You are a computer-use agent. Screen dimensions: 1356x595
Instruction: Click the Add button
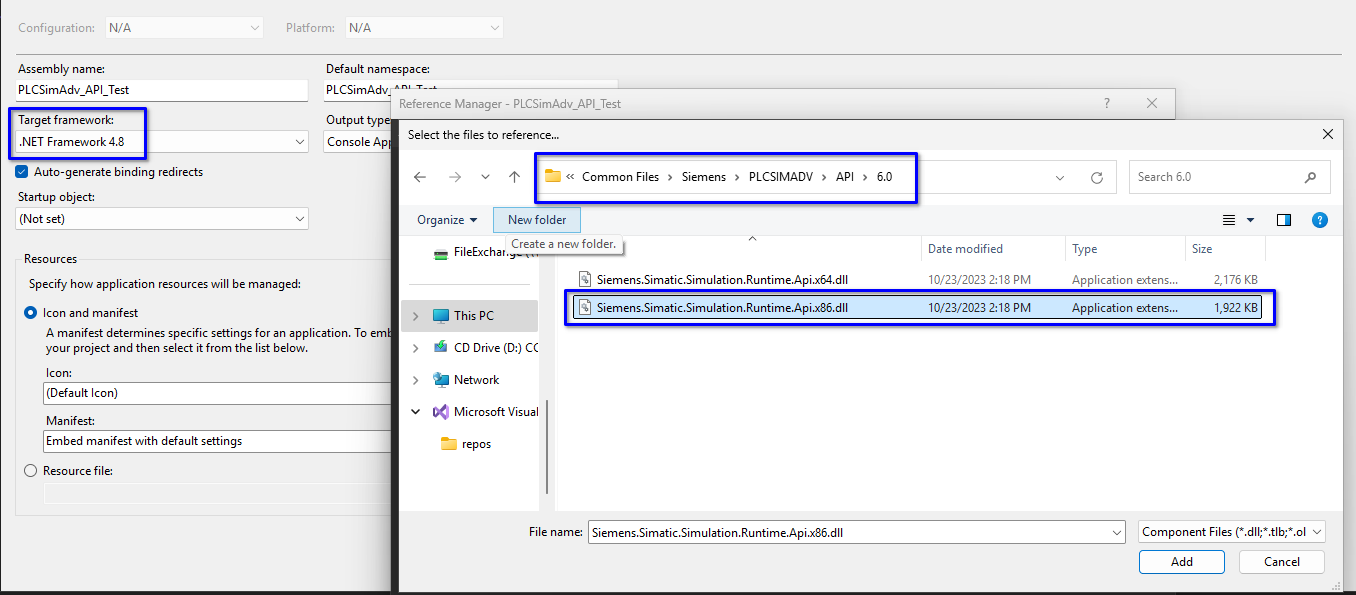pyautogui.click(x=1181, y=562)
